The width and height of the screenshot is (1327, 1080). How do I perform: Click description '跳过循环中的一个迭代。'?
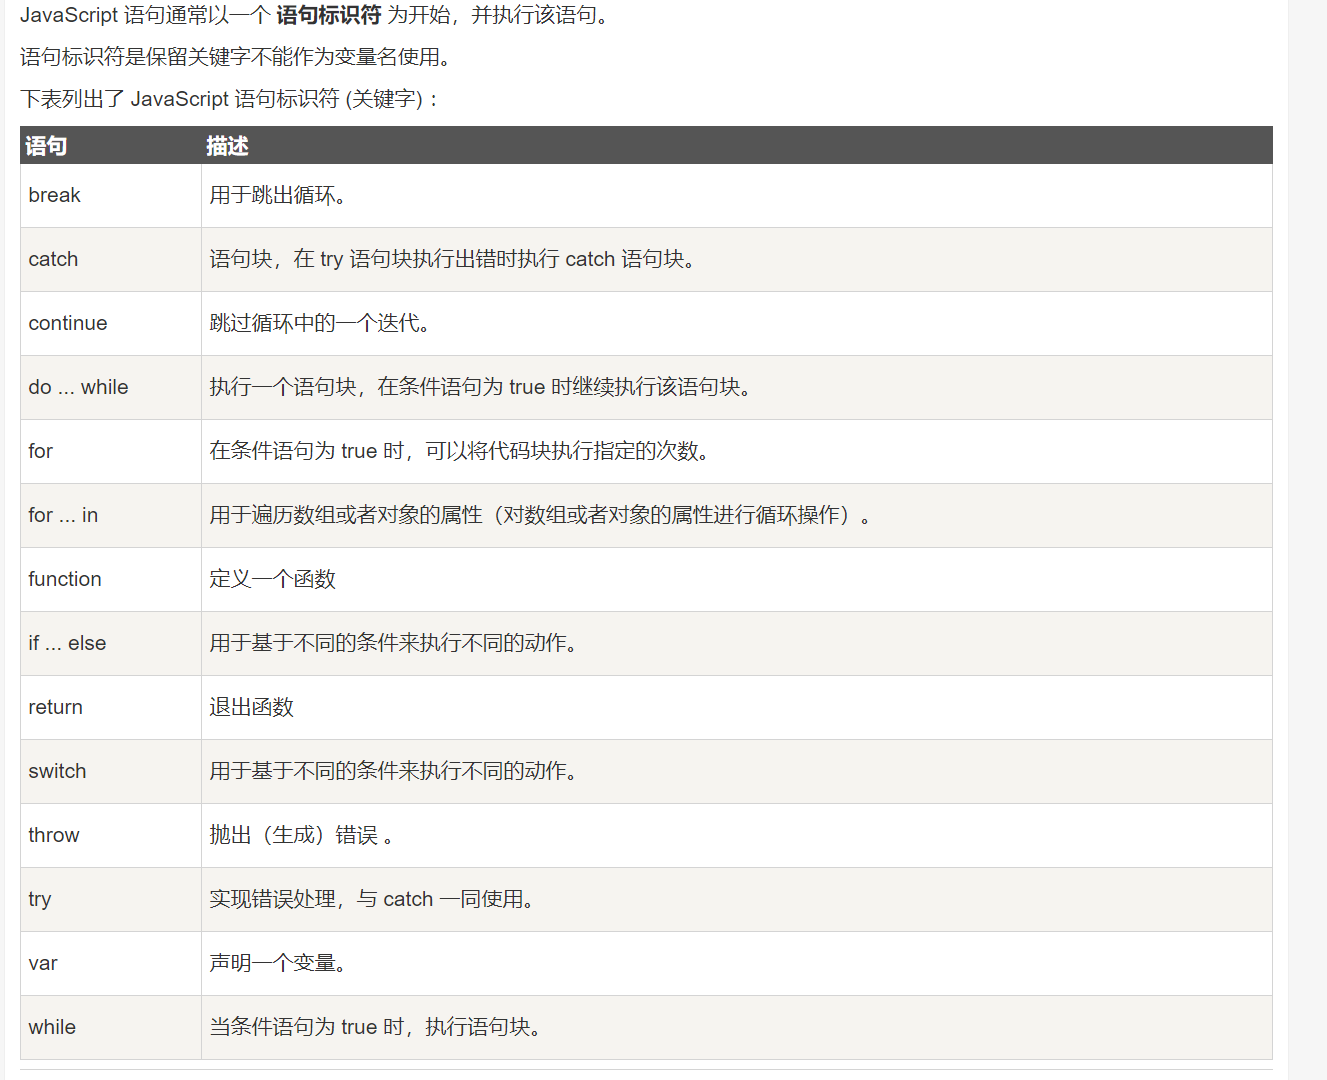tap(320, 323)
